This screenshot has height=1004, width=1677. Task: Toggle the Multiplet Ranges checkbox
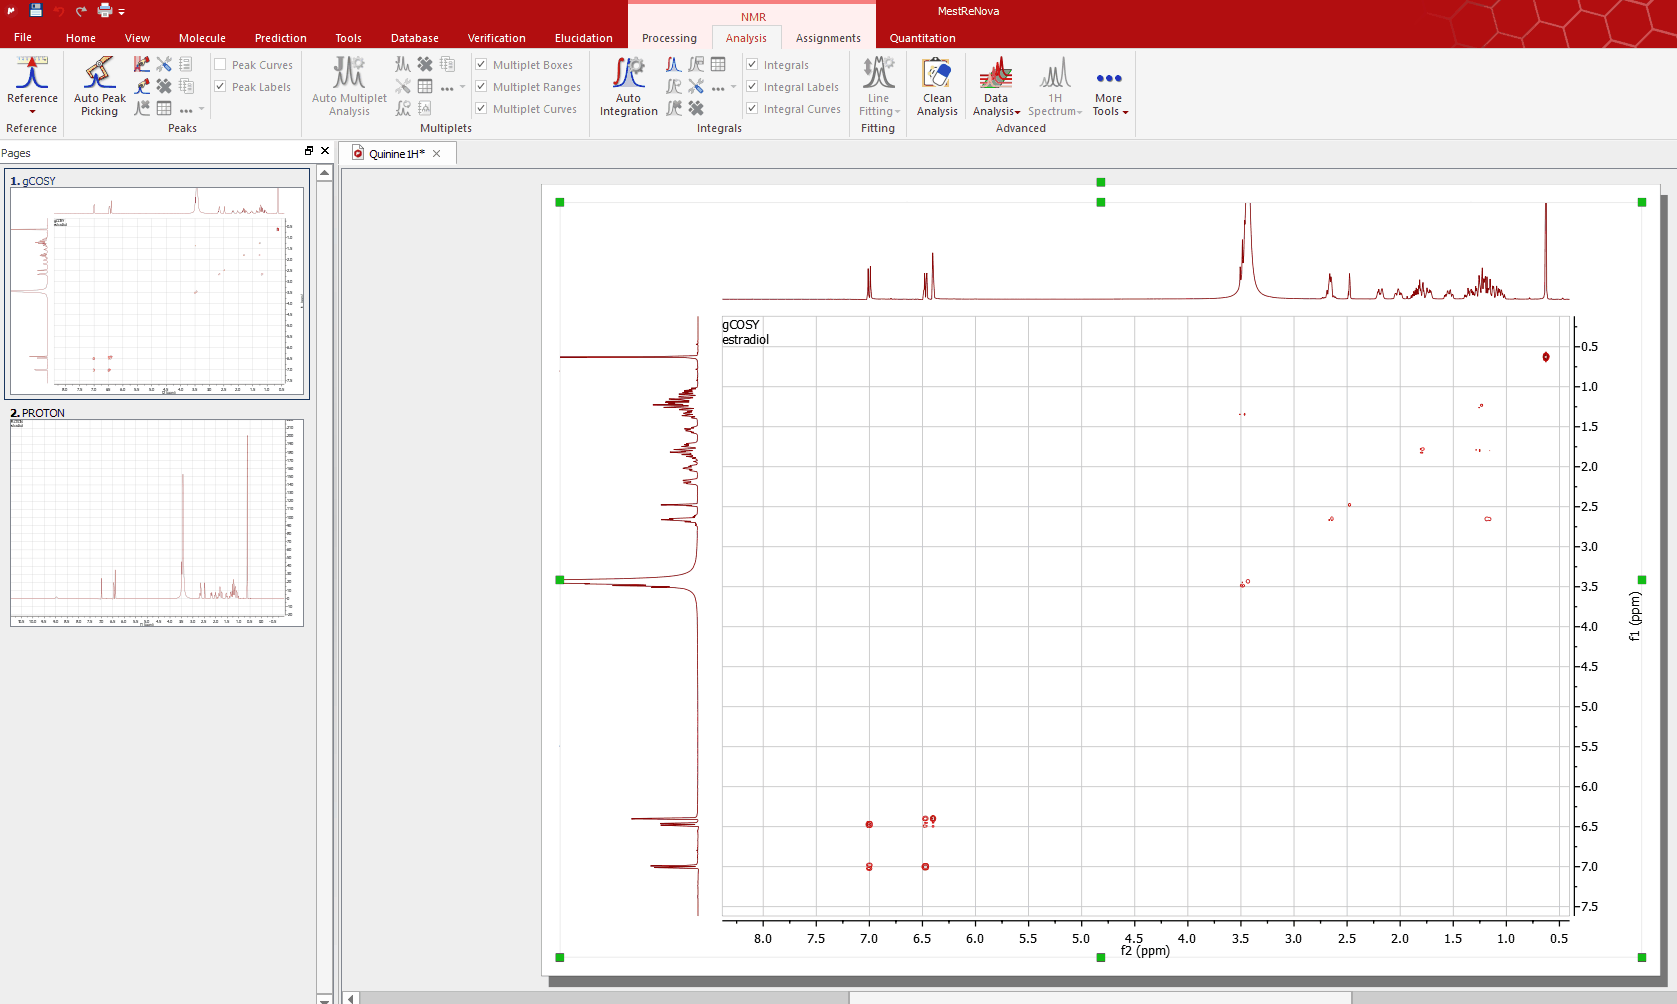click(481, 87)
